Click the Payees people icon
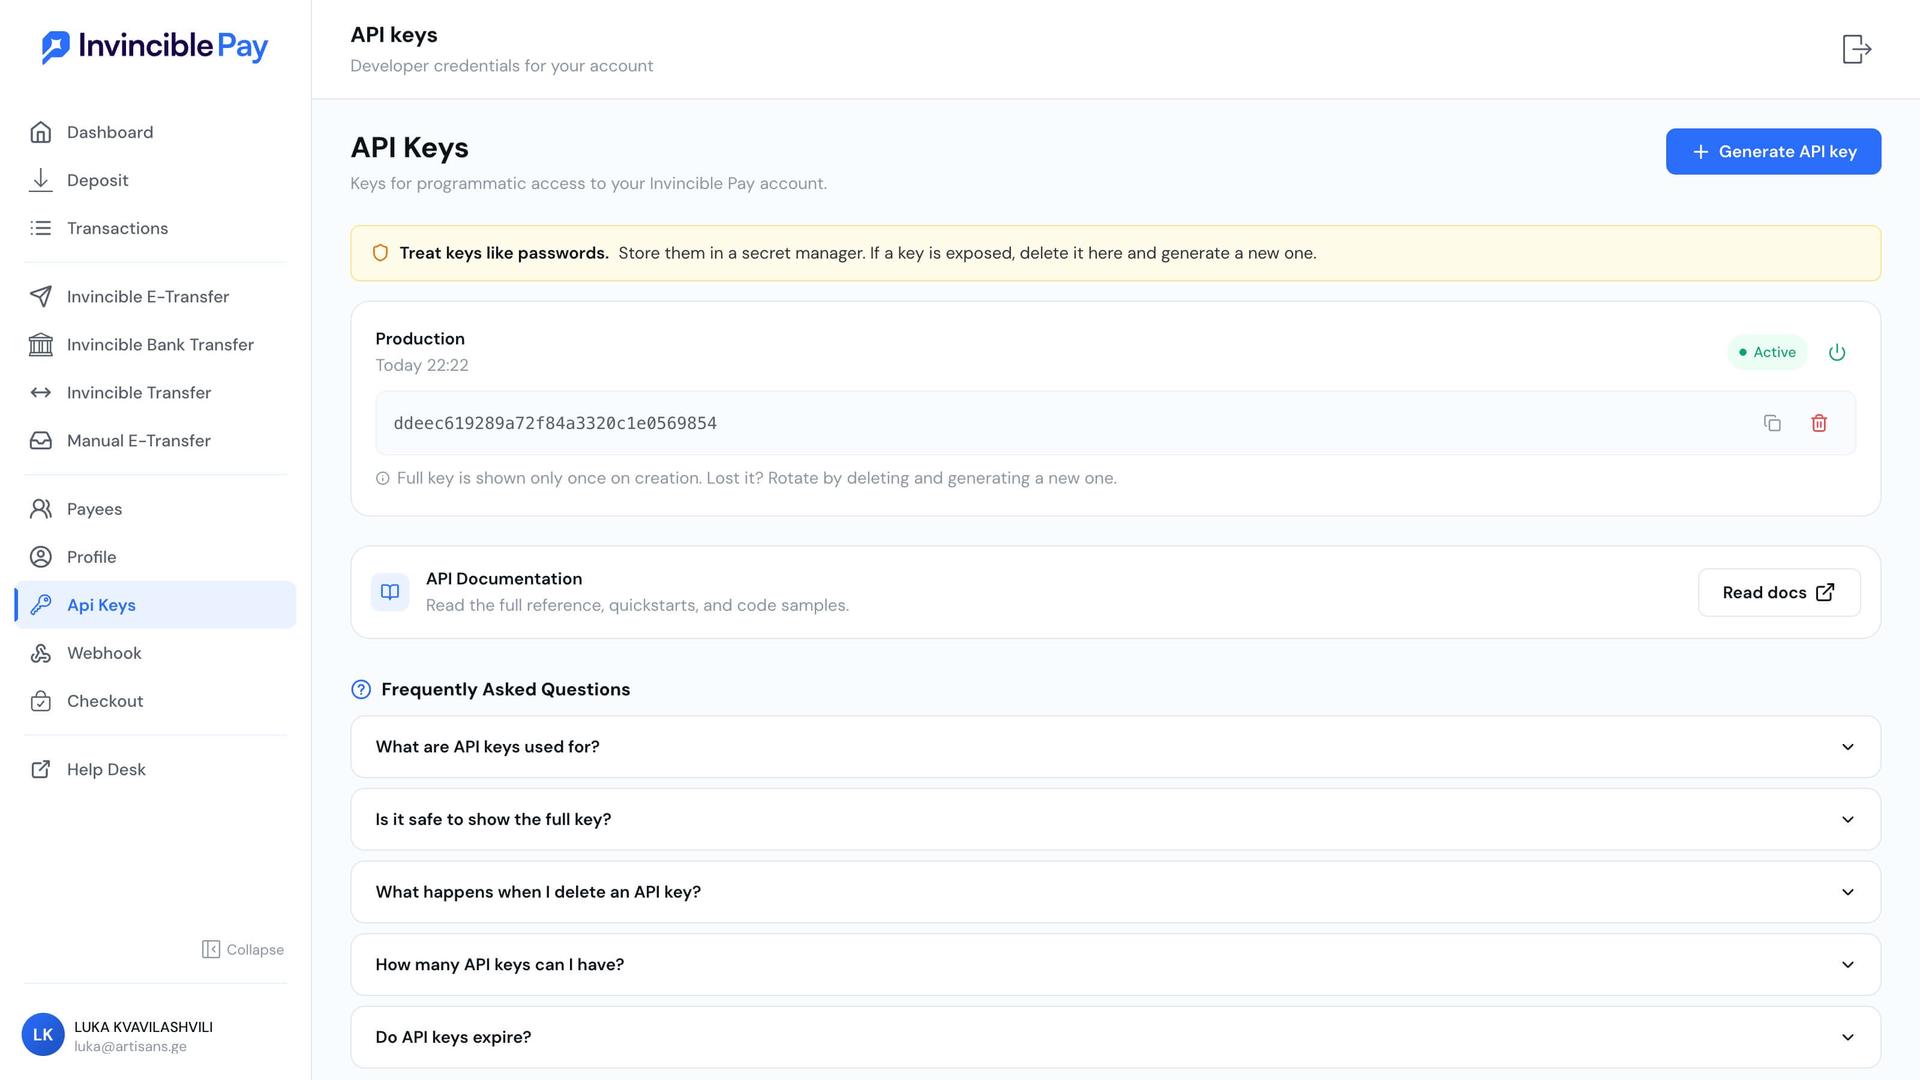 [41, 508]
